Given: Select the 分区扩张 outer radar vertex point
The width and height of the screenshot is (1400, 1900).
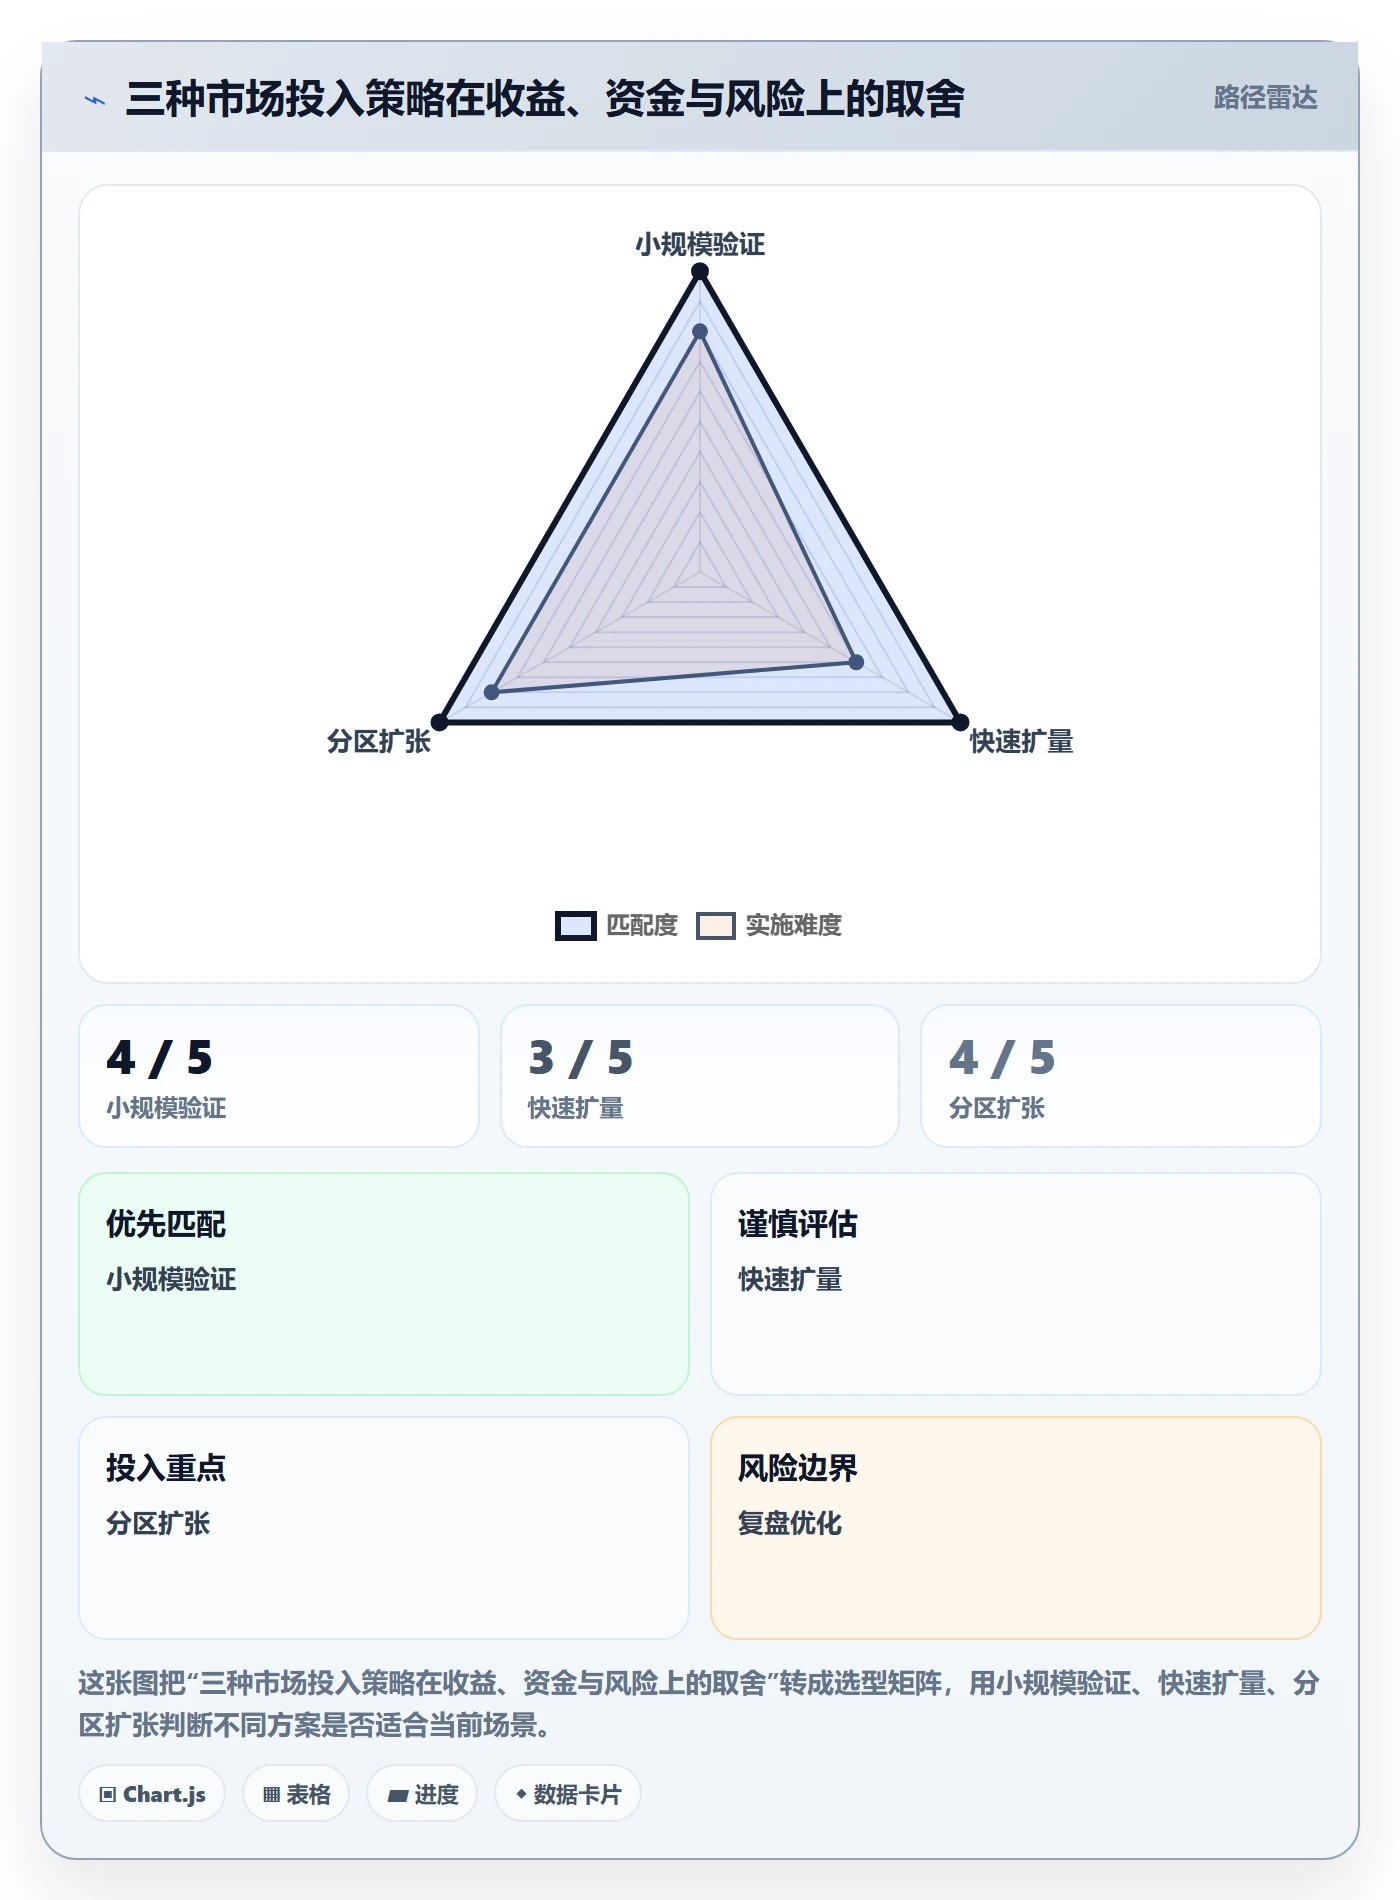Looking at the screenshot, I should pyautogui.click(x=439, y=722).
